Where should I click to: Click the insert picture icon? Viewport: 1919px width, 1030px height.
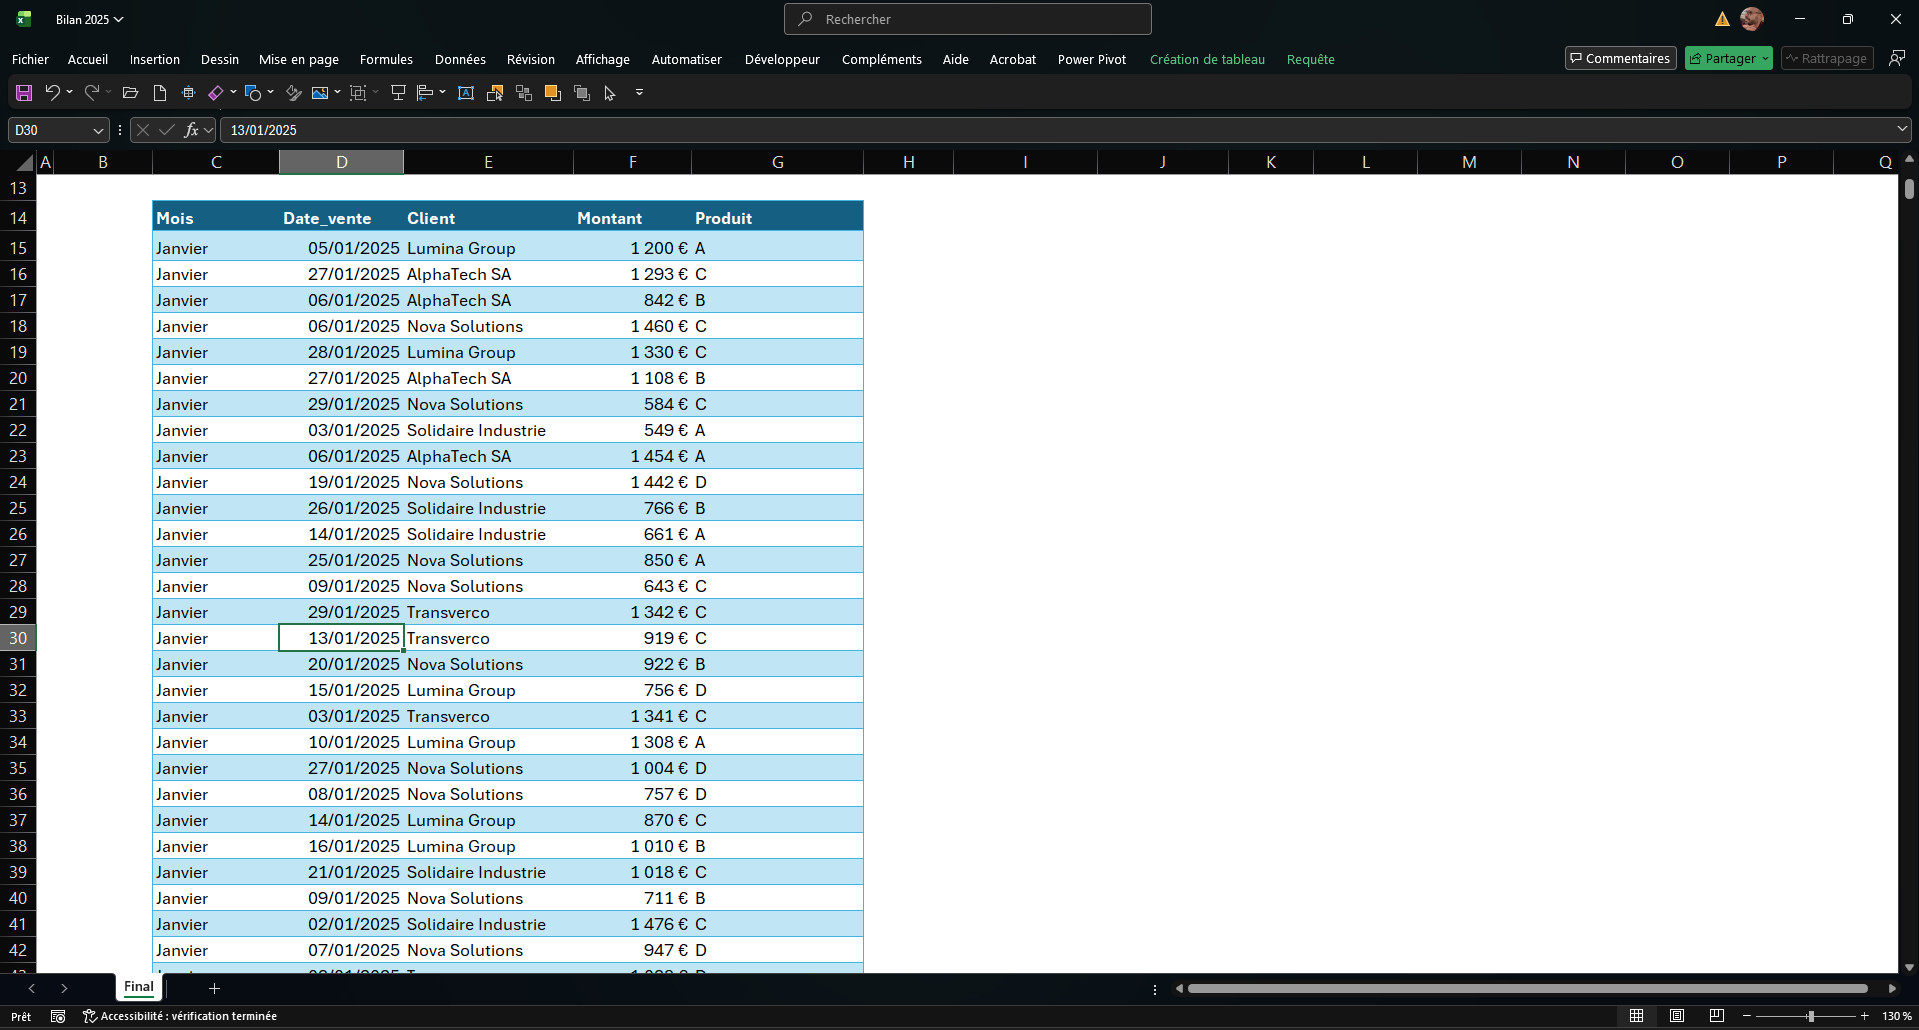(x=320, y=93)
